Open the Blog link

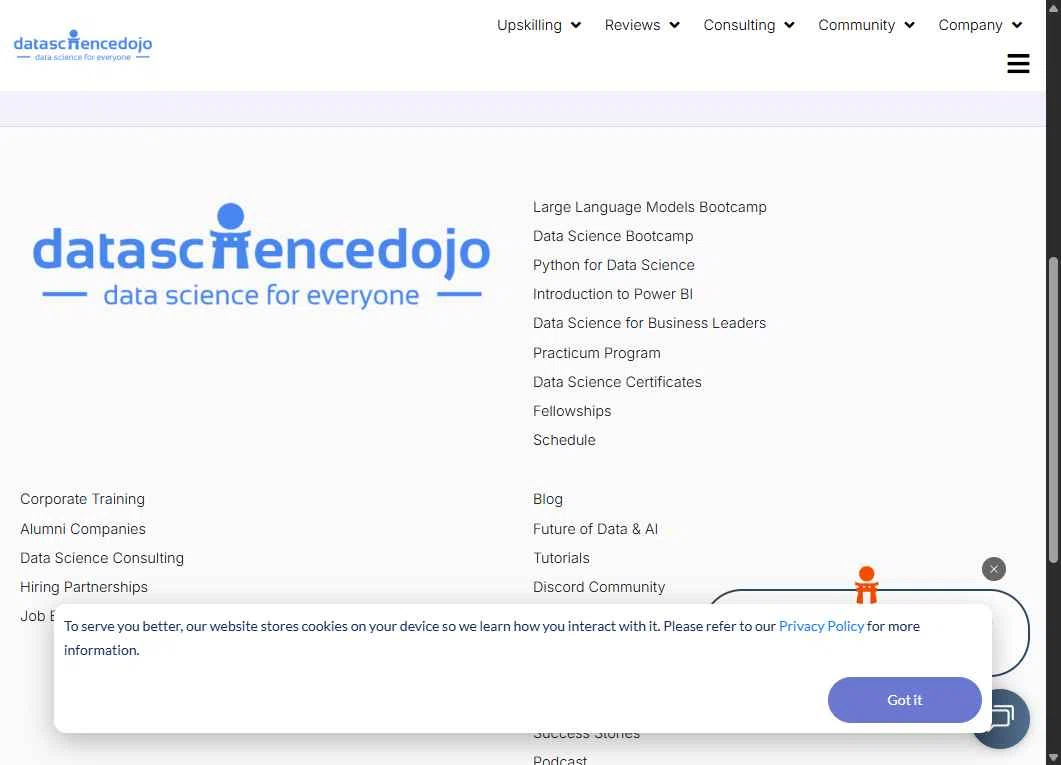(547, 499)
